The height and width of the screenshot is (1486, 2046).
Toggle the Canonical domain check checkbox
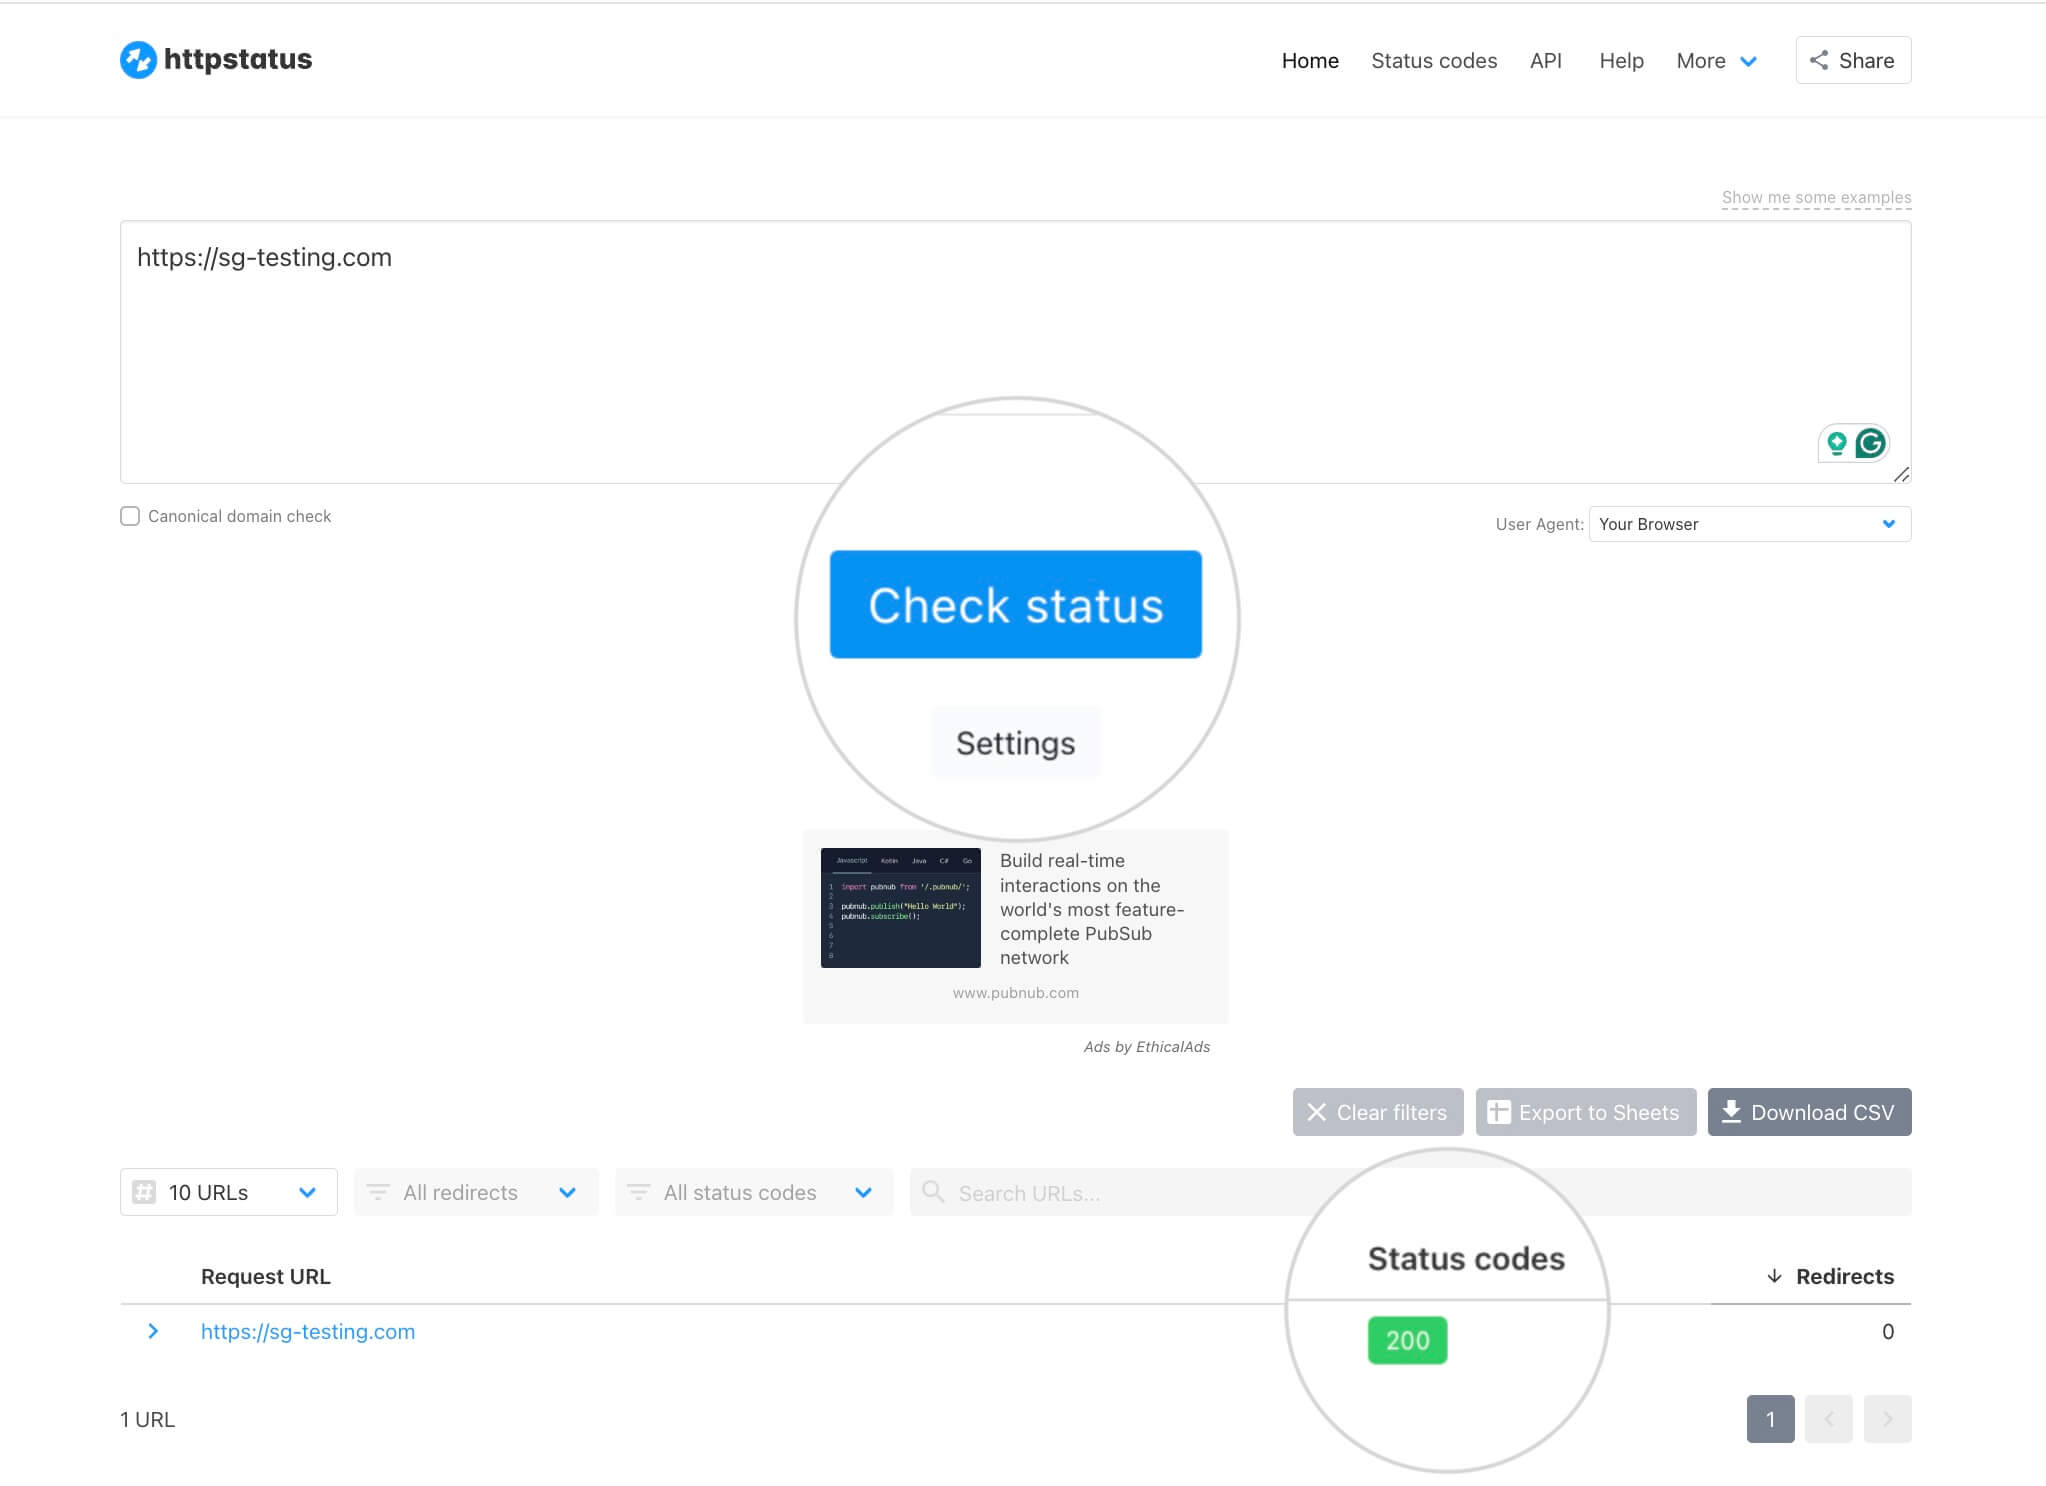tap(132, 517)
